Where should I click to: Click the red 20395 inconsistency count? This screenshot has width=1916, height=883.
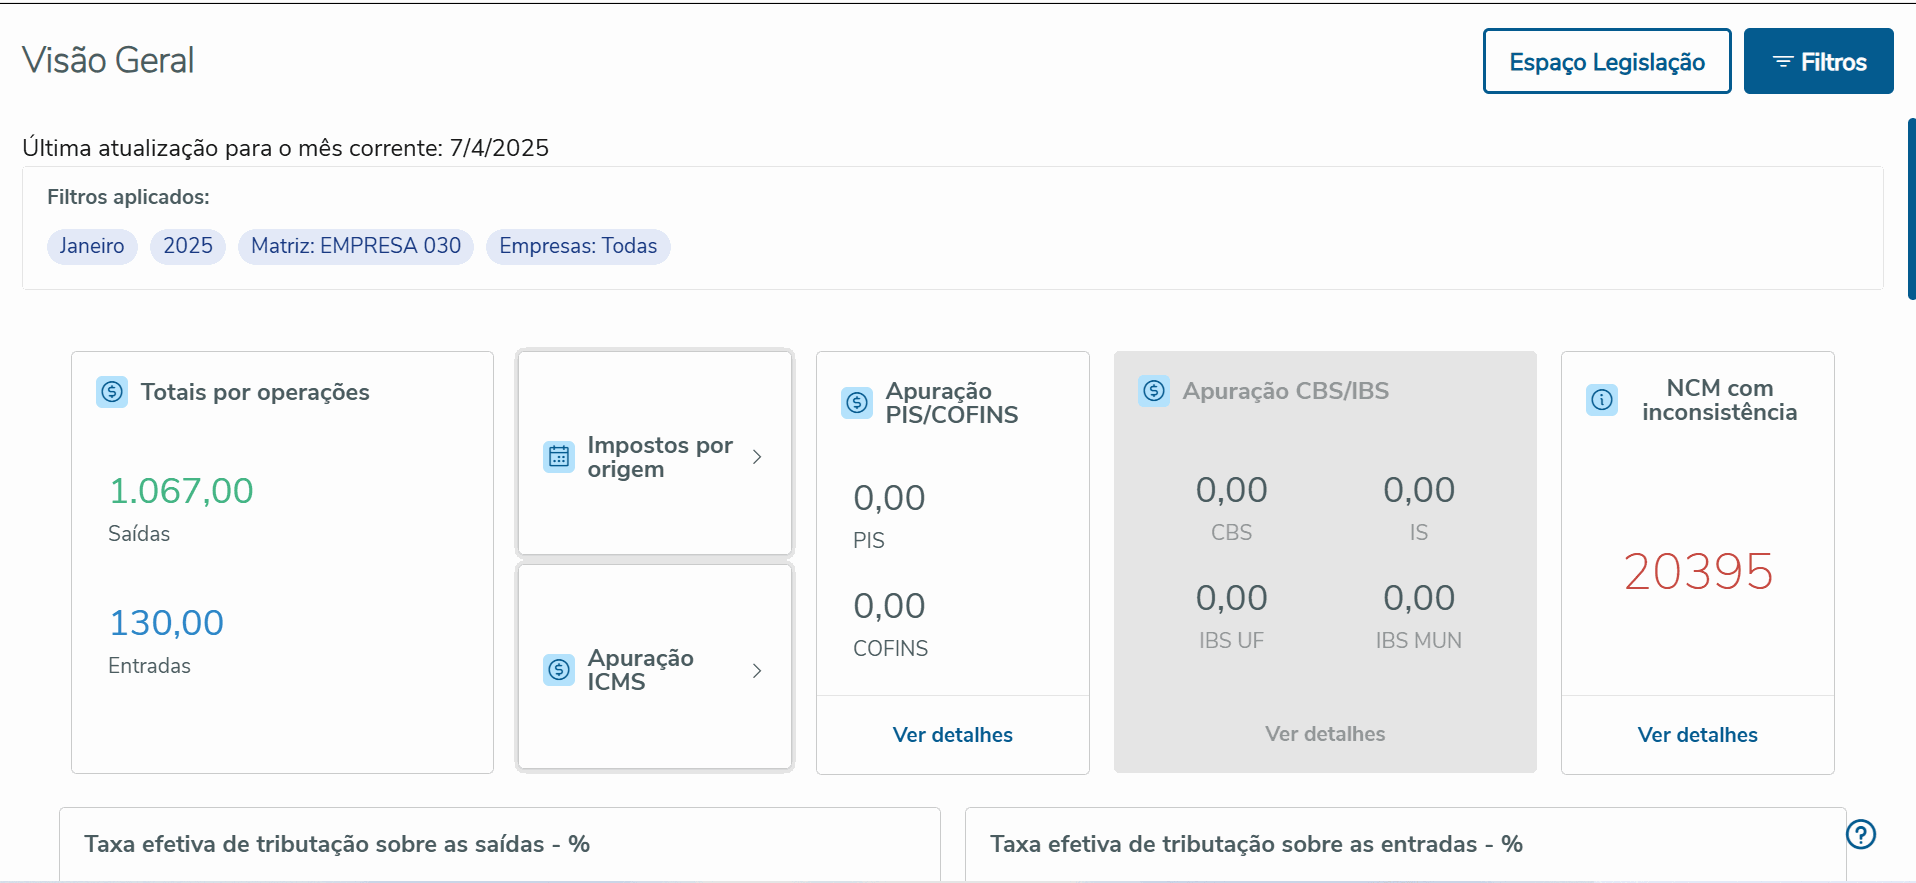pyautogui.click(x=1698, y=572)
